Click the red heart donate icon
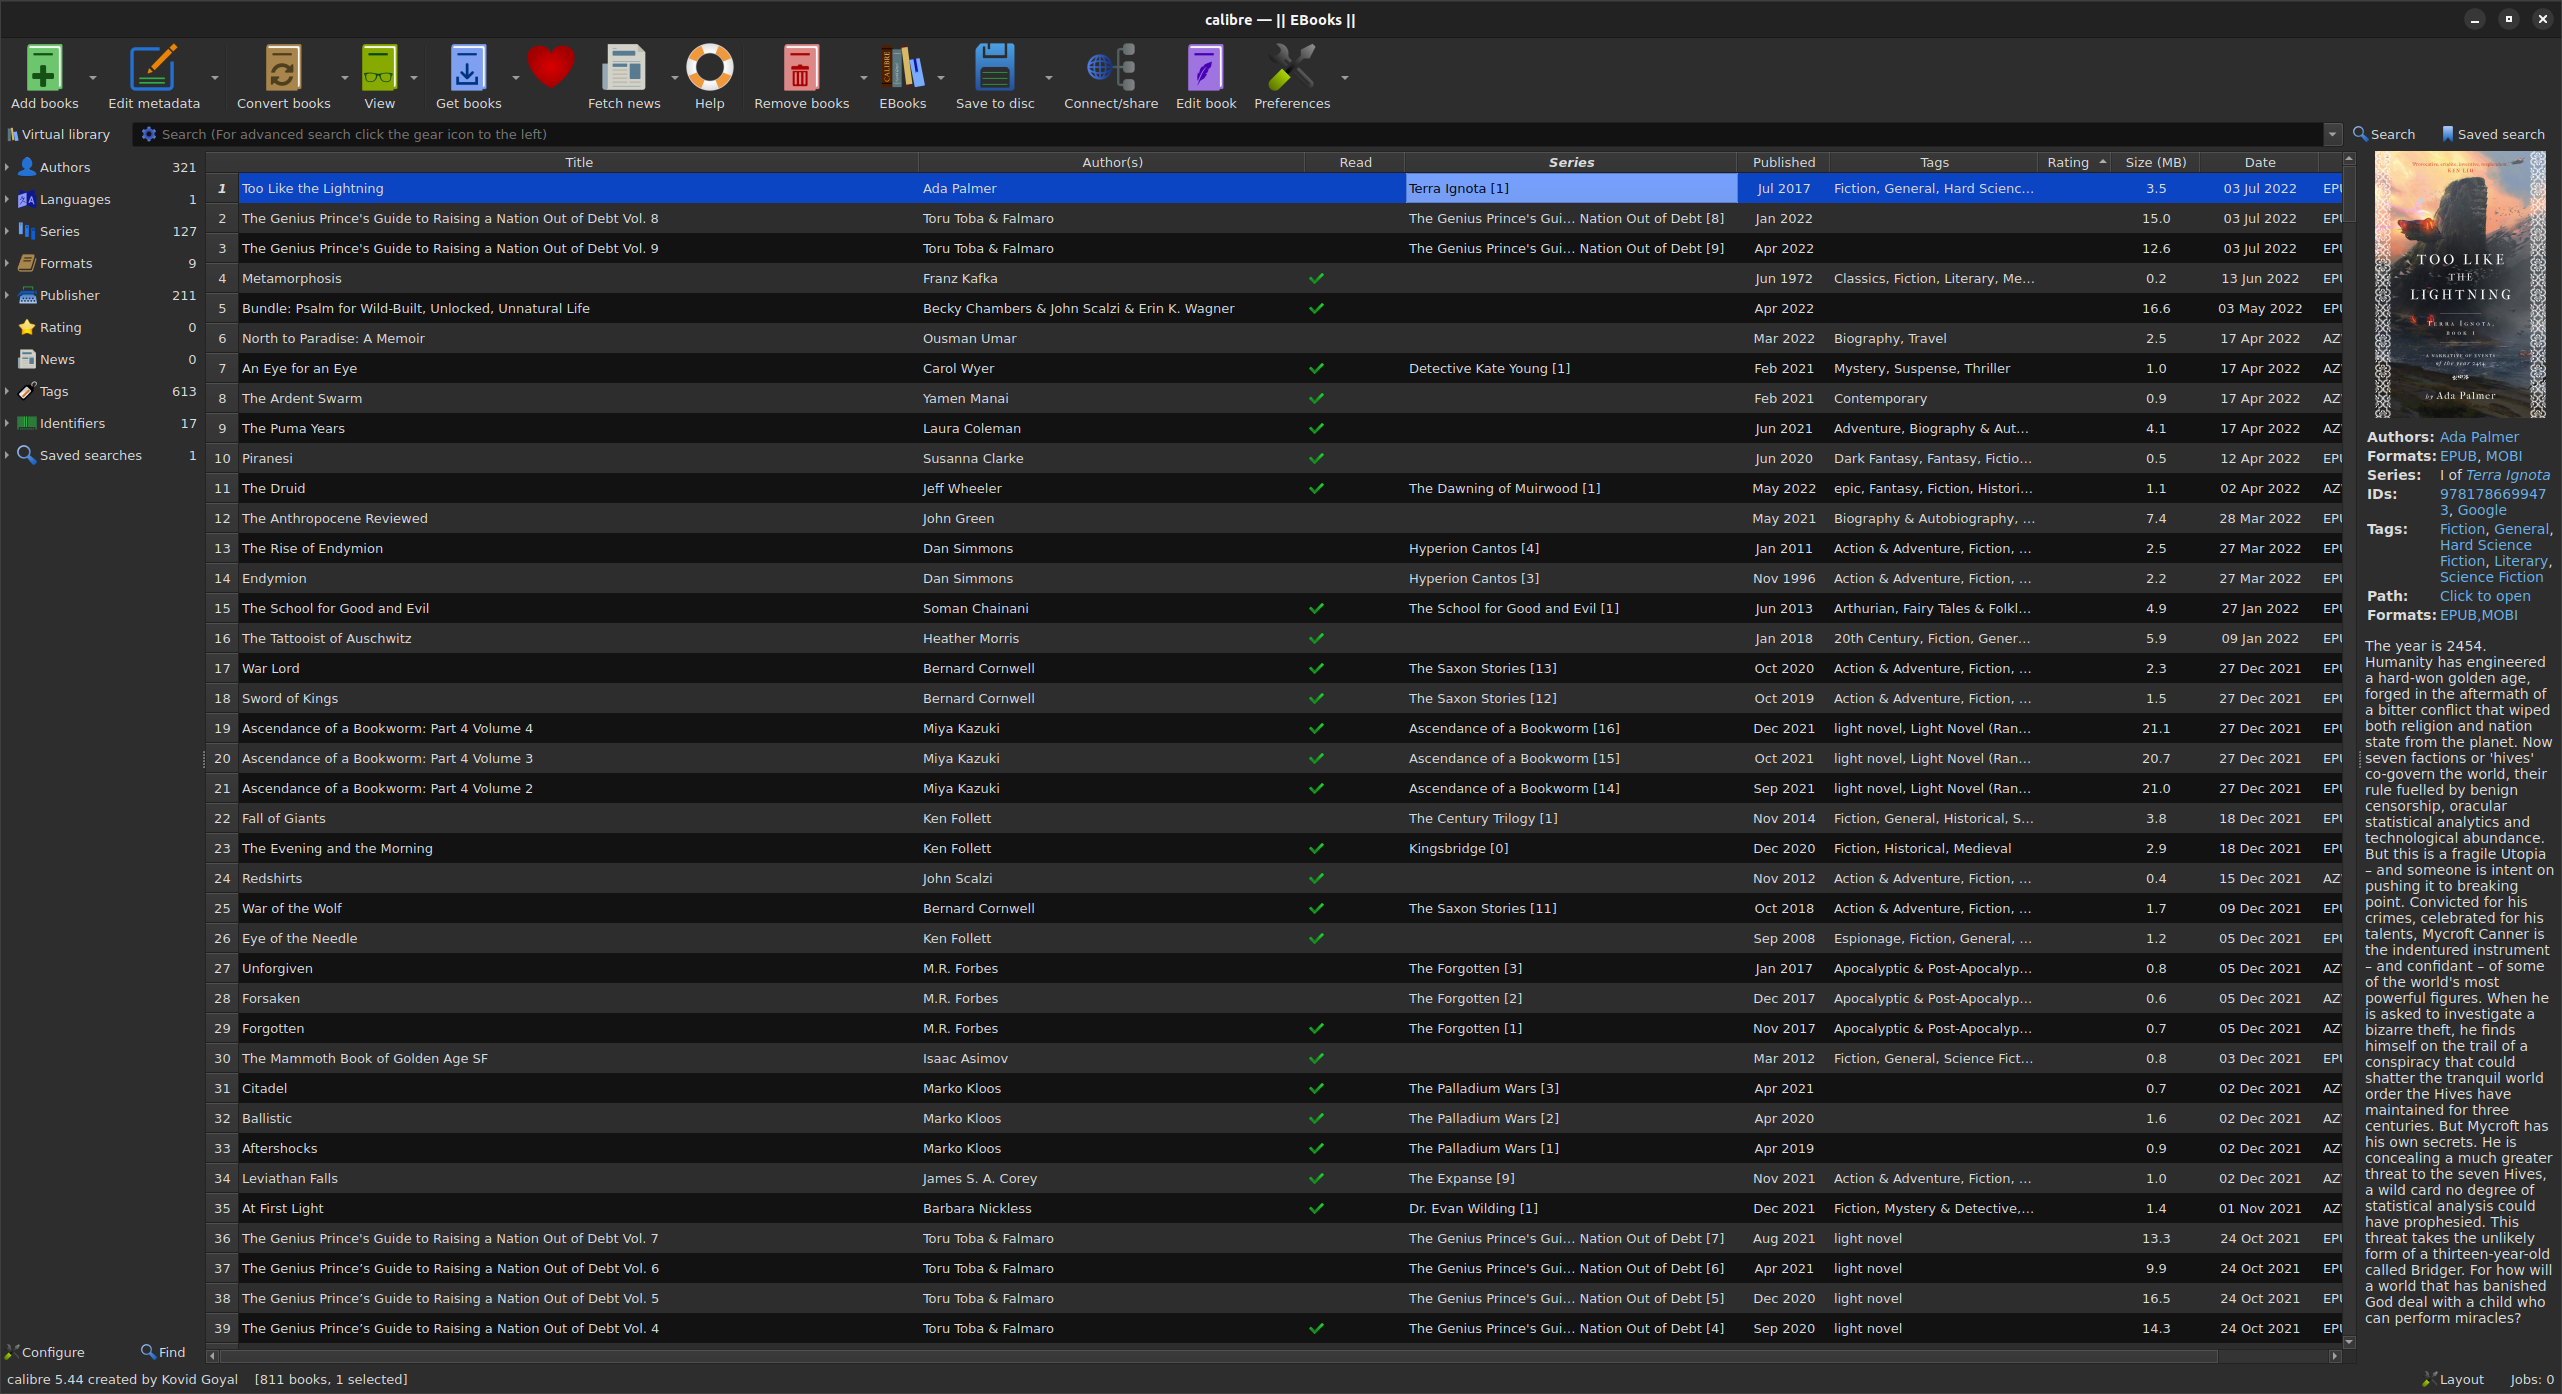The width and height of the screenshot is (2562, 1394). tap(551, 68)
